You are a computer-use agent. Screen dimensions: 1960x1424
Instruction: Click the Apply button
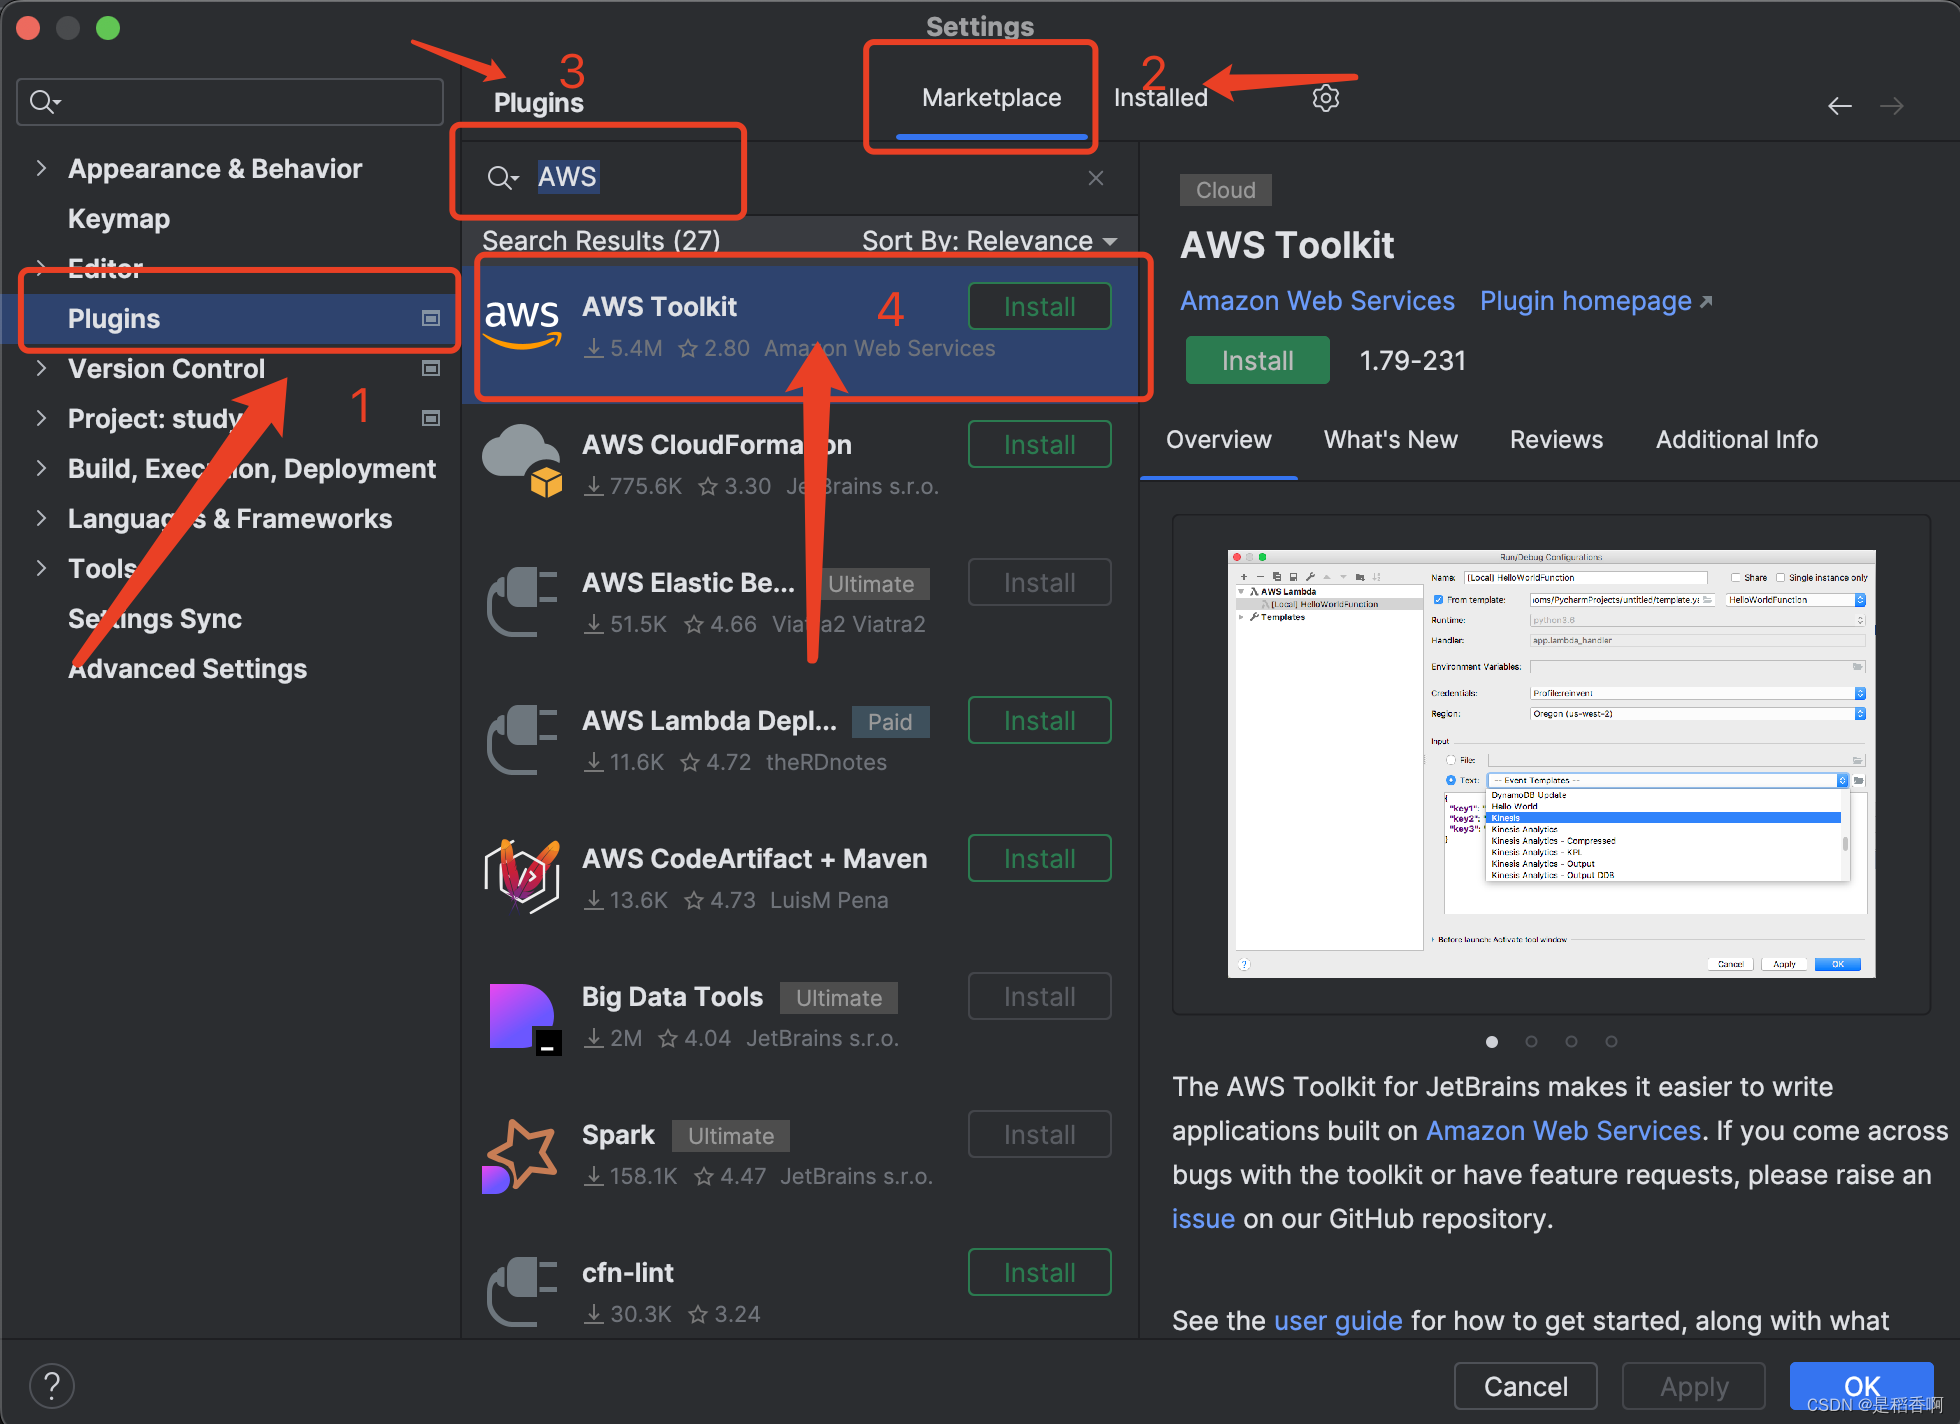click(1693, 1386)
